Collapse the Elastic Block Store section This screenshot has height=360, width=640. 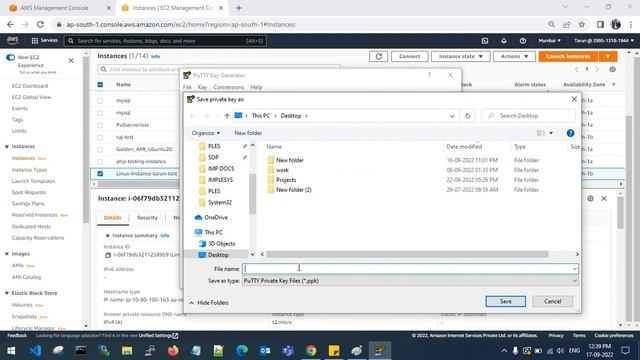(7, 293)
